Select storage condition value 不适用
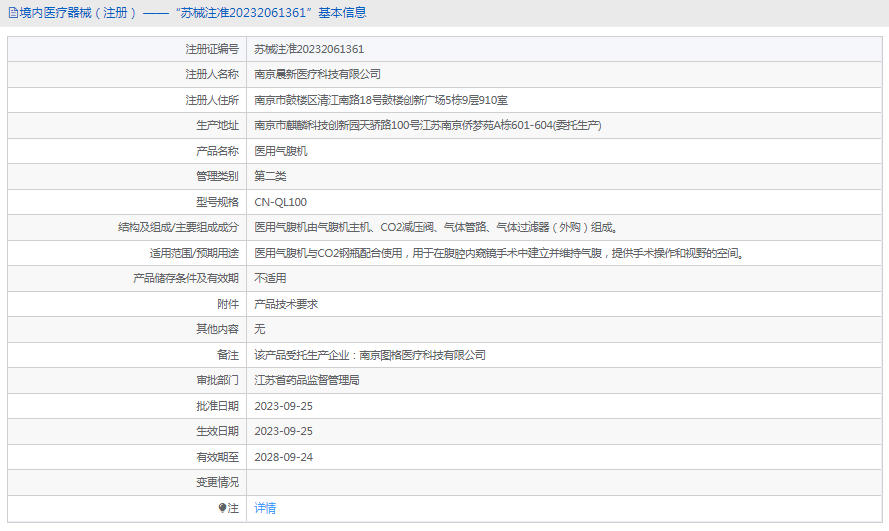The height and width of the screenshot is (531, 889). [x=270, y=278]
